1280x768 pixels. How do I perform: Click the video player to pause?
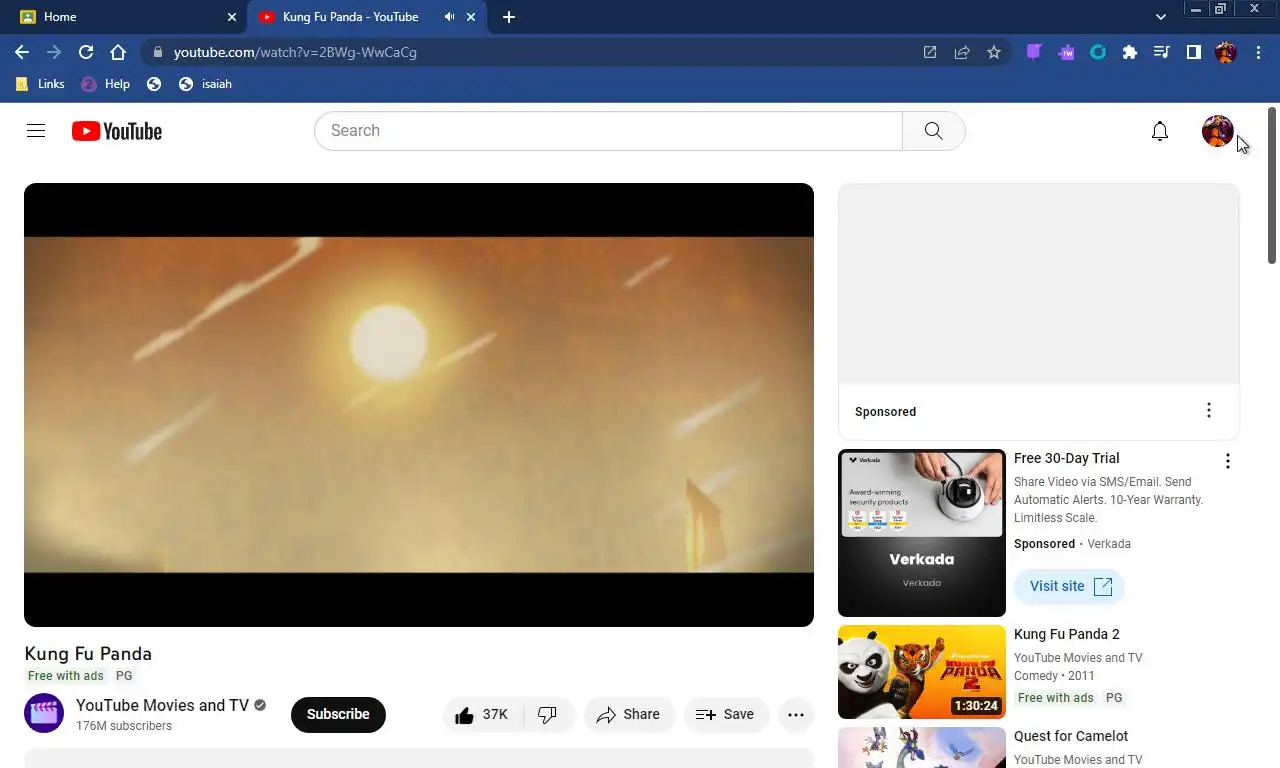pos(419,405)
